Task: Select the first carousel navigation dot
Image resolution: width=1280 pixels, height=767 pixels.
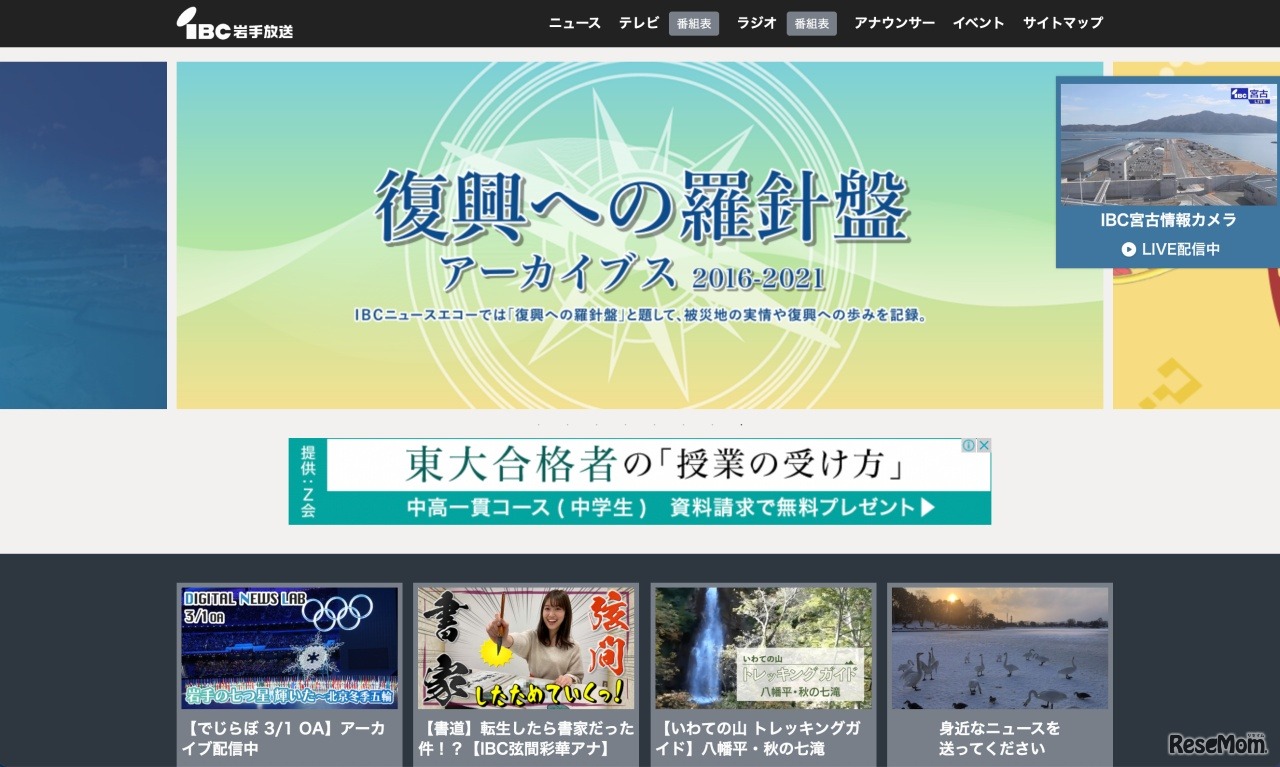Action: click(x=537, y=424)
